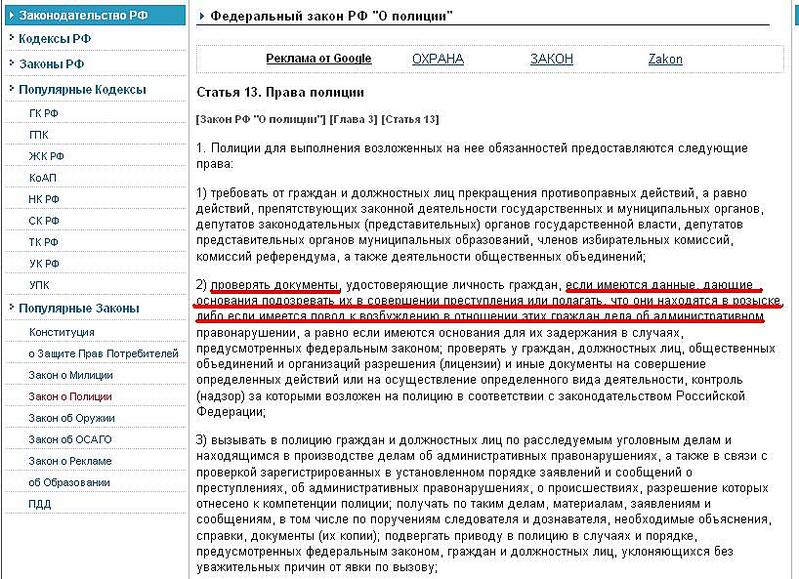
Task: Open the Популярные Законы section heading
Action: [78, 308]
